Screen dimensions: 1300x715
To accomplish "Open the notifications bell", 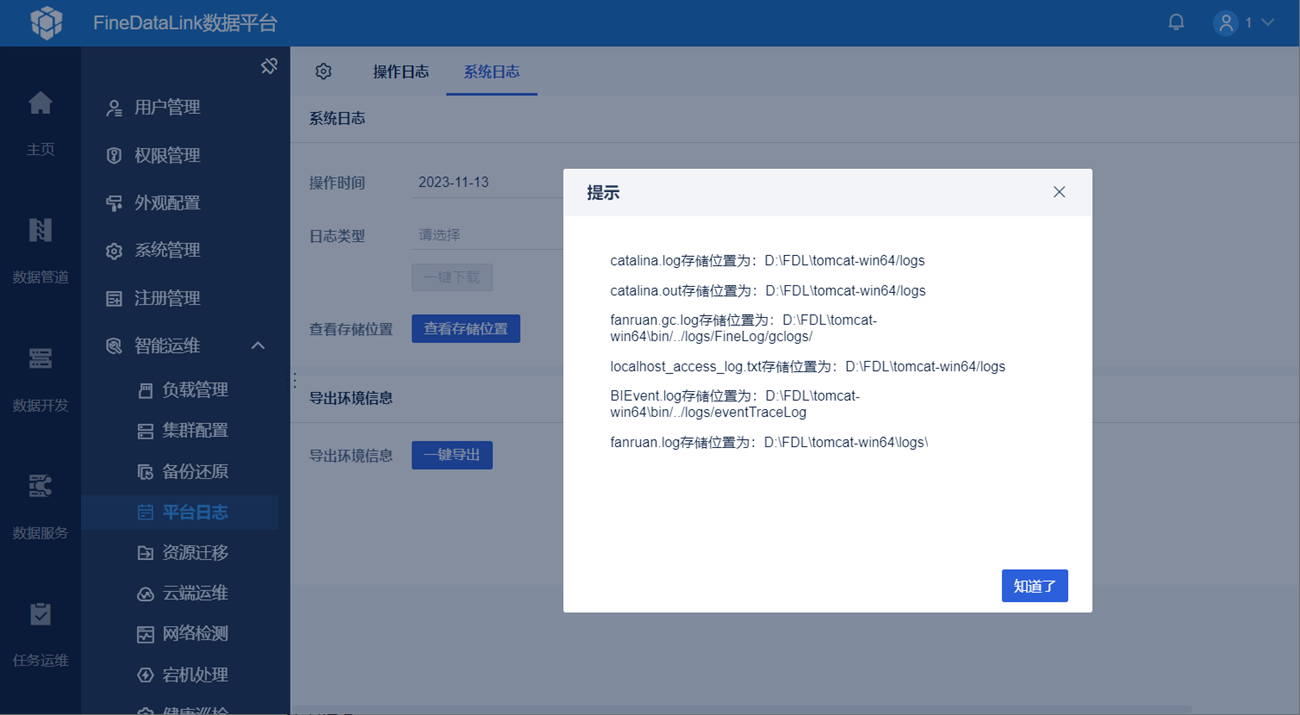I will tap(1176, 22).
